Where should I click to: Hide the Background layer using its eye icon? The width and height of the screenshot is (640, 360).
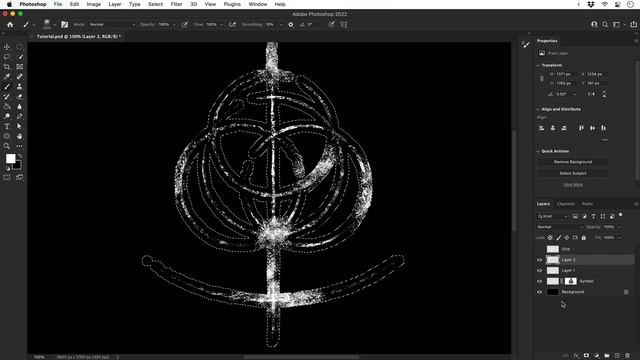(540, 292)
